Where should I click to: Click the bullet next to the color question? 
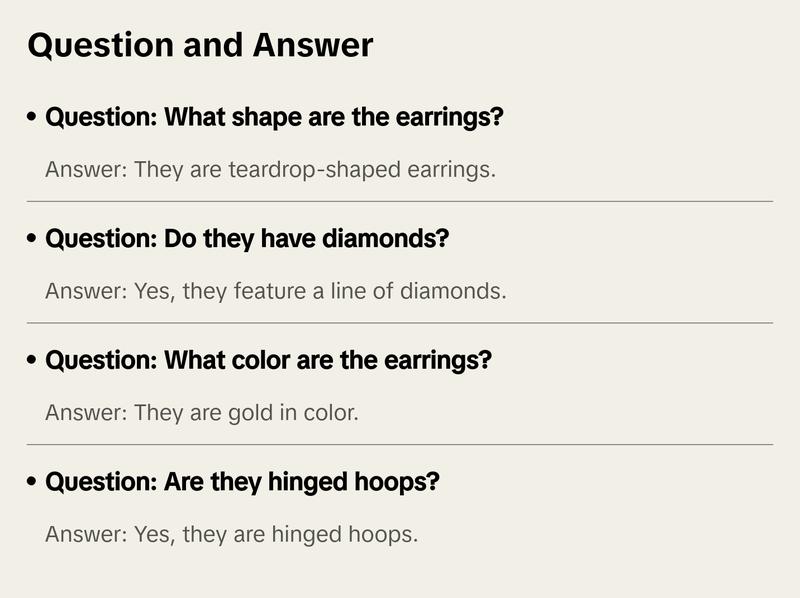click(33, 360)
